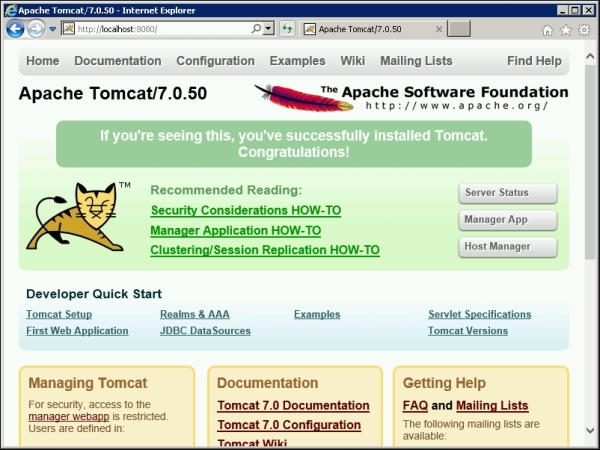Open Favorites star icon
This screenshot has width=600, height=450.
(566, 30)
